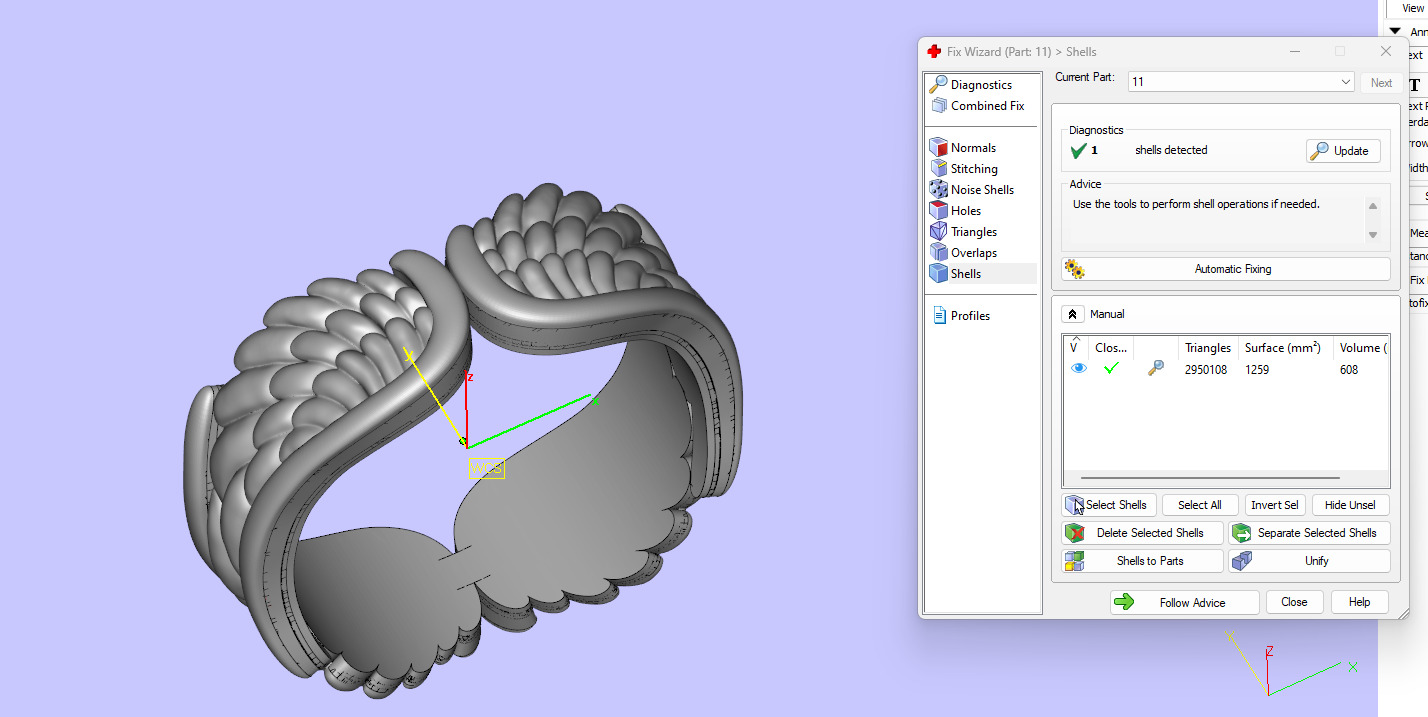Collapse the Manual section chevron

[x=1073, y=314]
